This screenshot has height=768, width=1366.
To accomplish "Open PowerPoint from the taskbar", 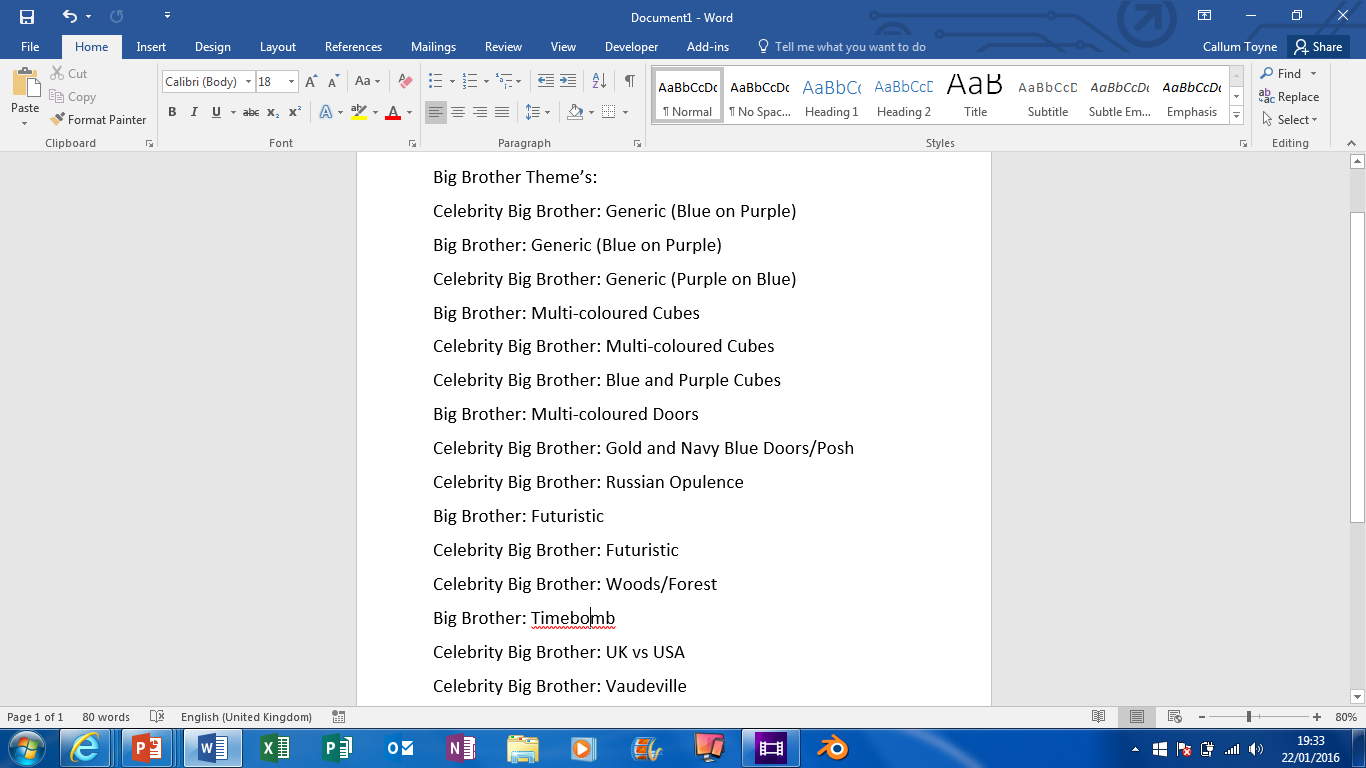I will click(x=148, y=748).
